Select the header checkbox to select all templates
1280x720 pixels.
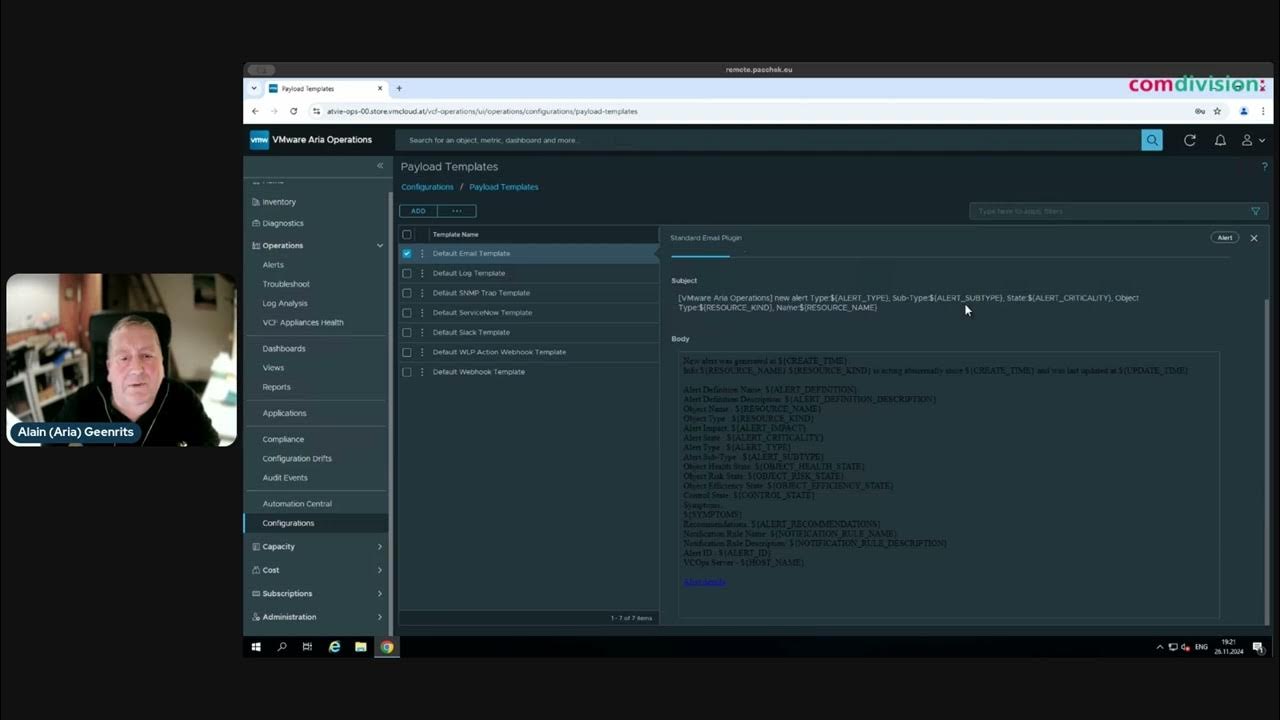(x=407, y=234)
